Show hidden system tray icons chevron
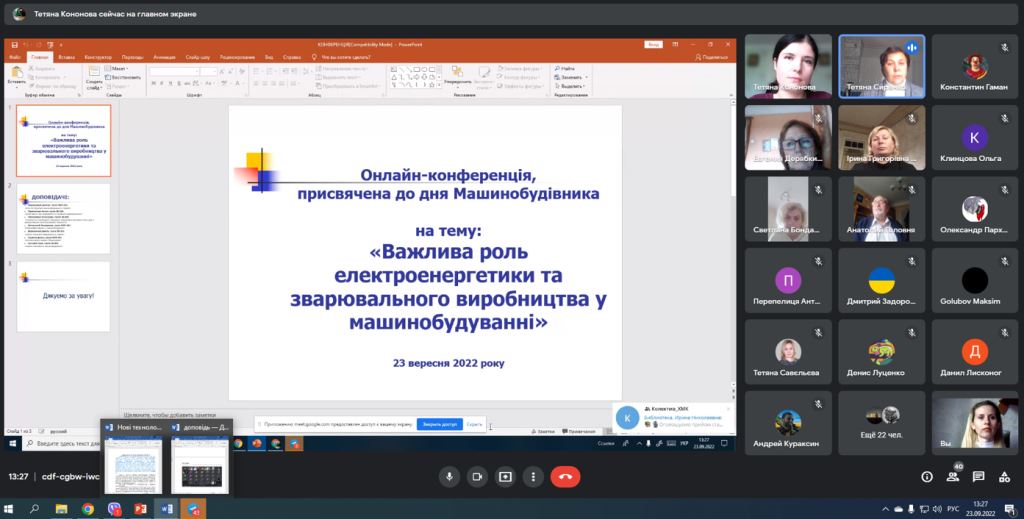1024x519 pixels. (886, 509)
